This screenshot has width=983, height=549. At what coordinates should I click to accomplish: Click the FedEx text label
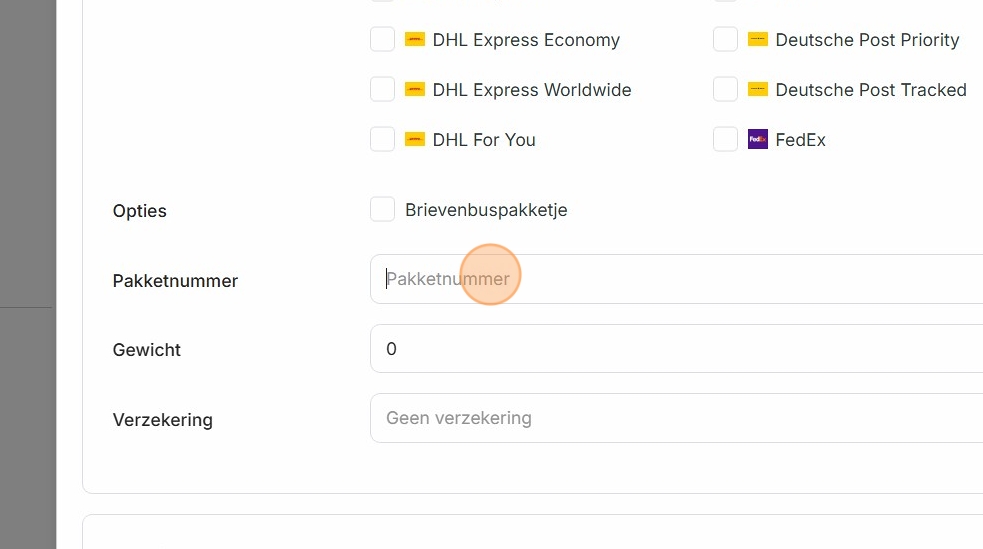pyautogui.click(x=801, y=140)
